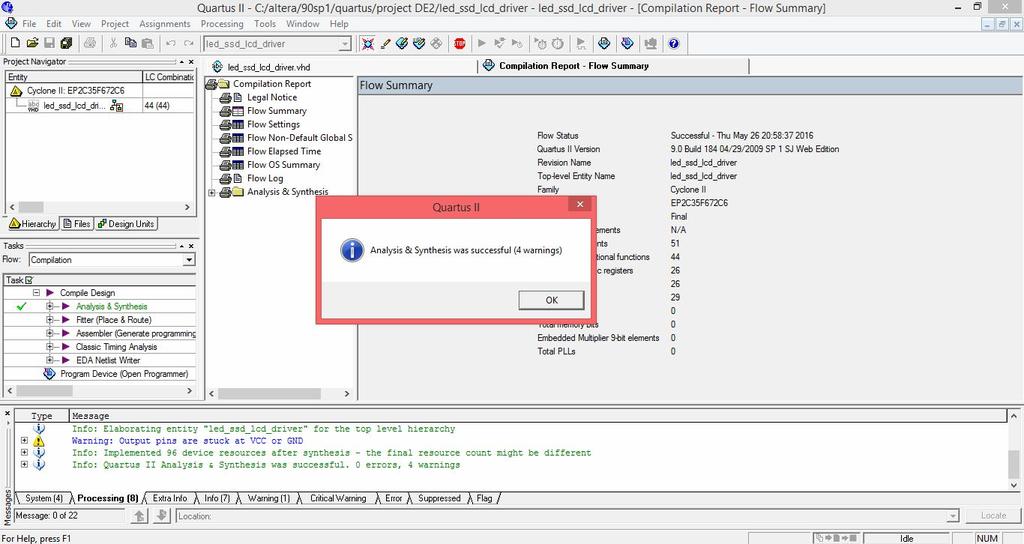Viewport: 1024px width, 544px height.
Task: Click the red STOP processing icon
Action: [460, 44]
